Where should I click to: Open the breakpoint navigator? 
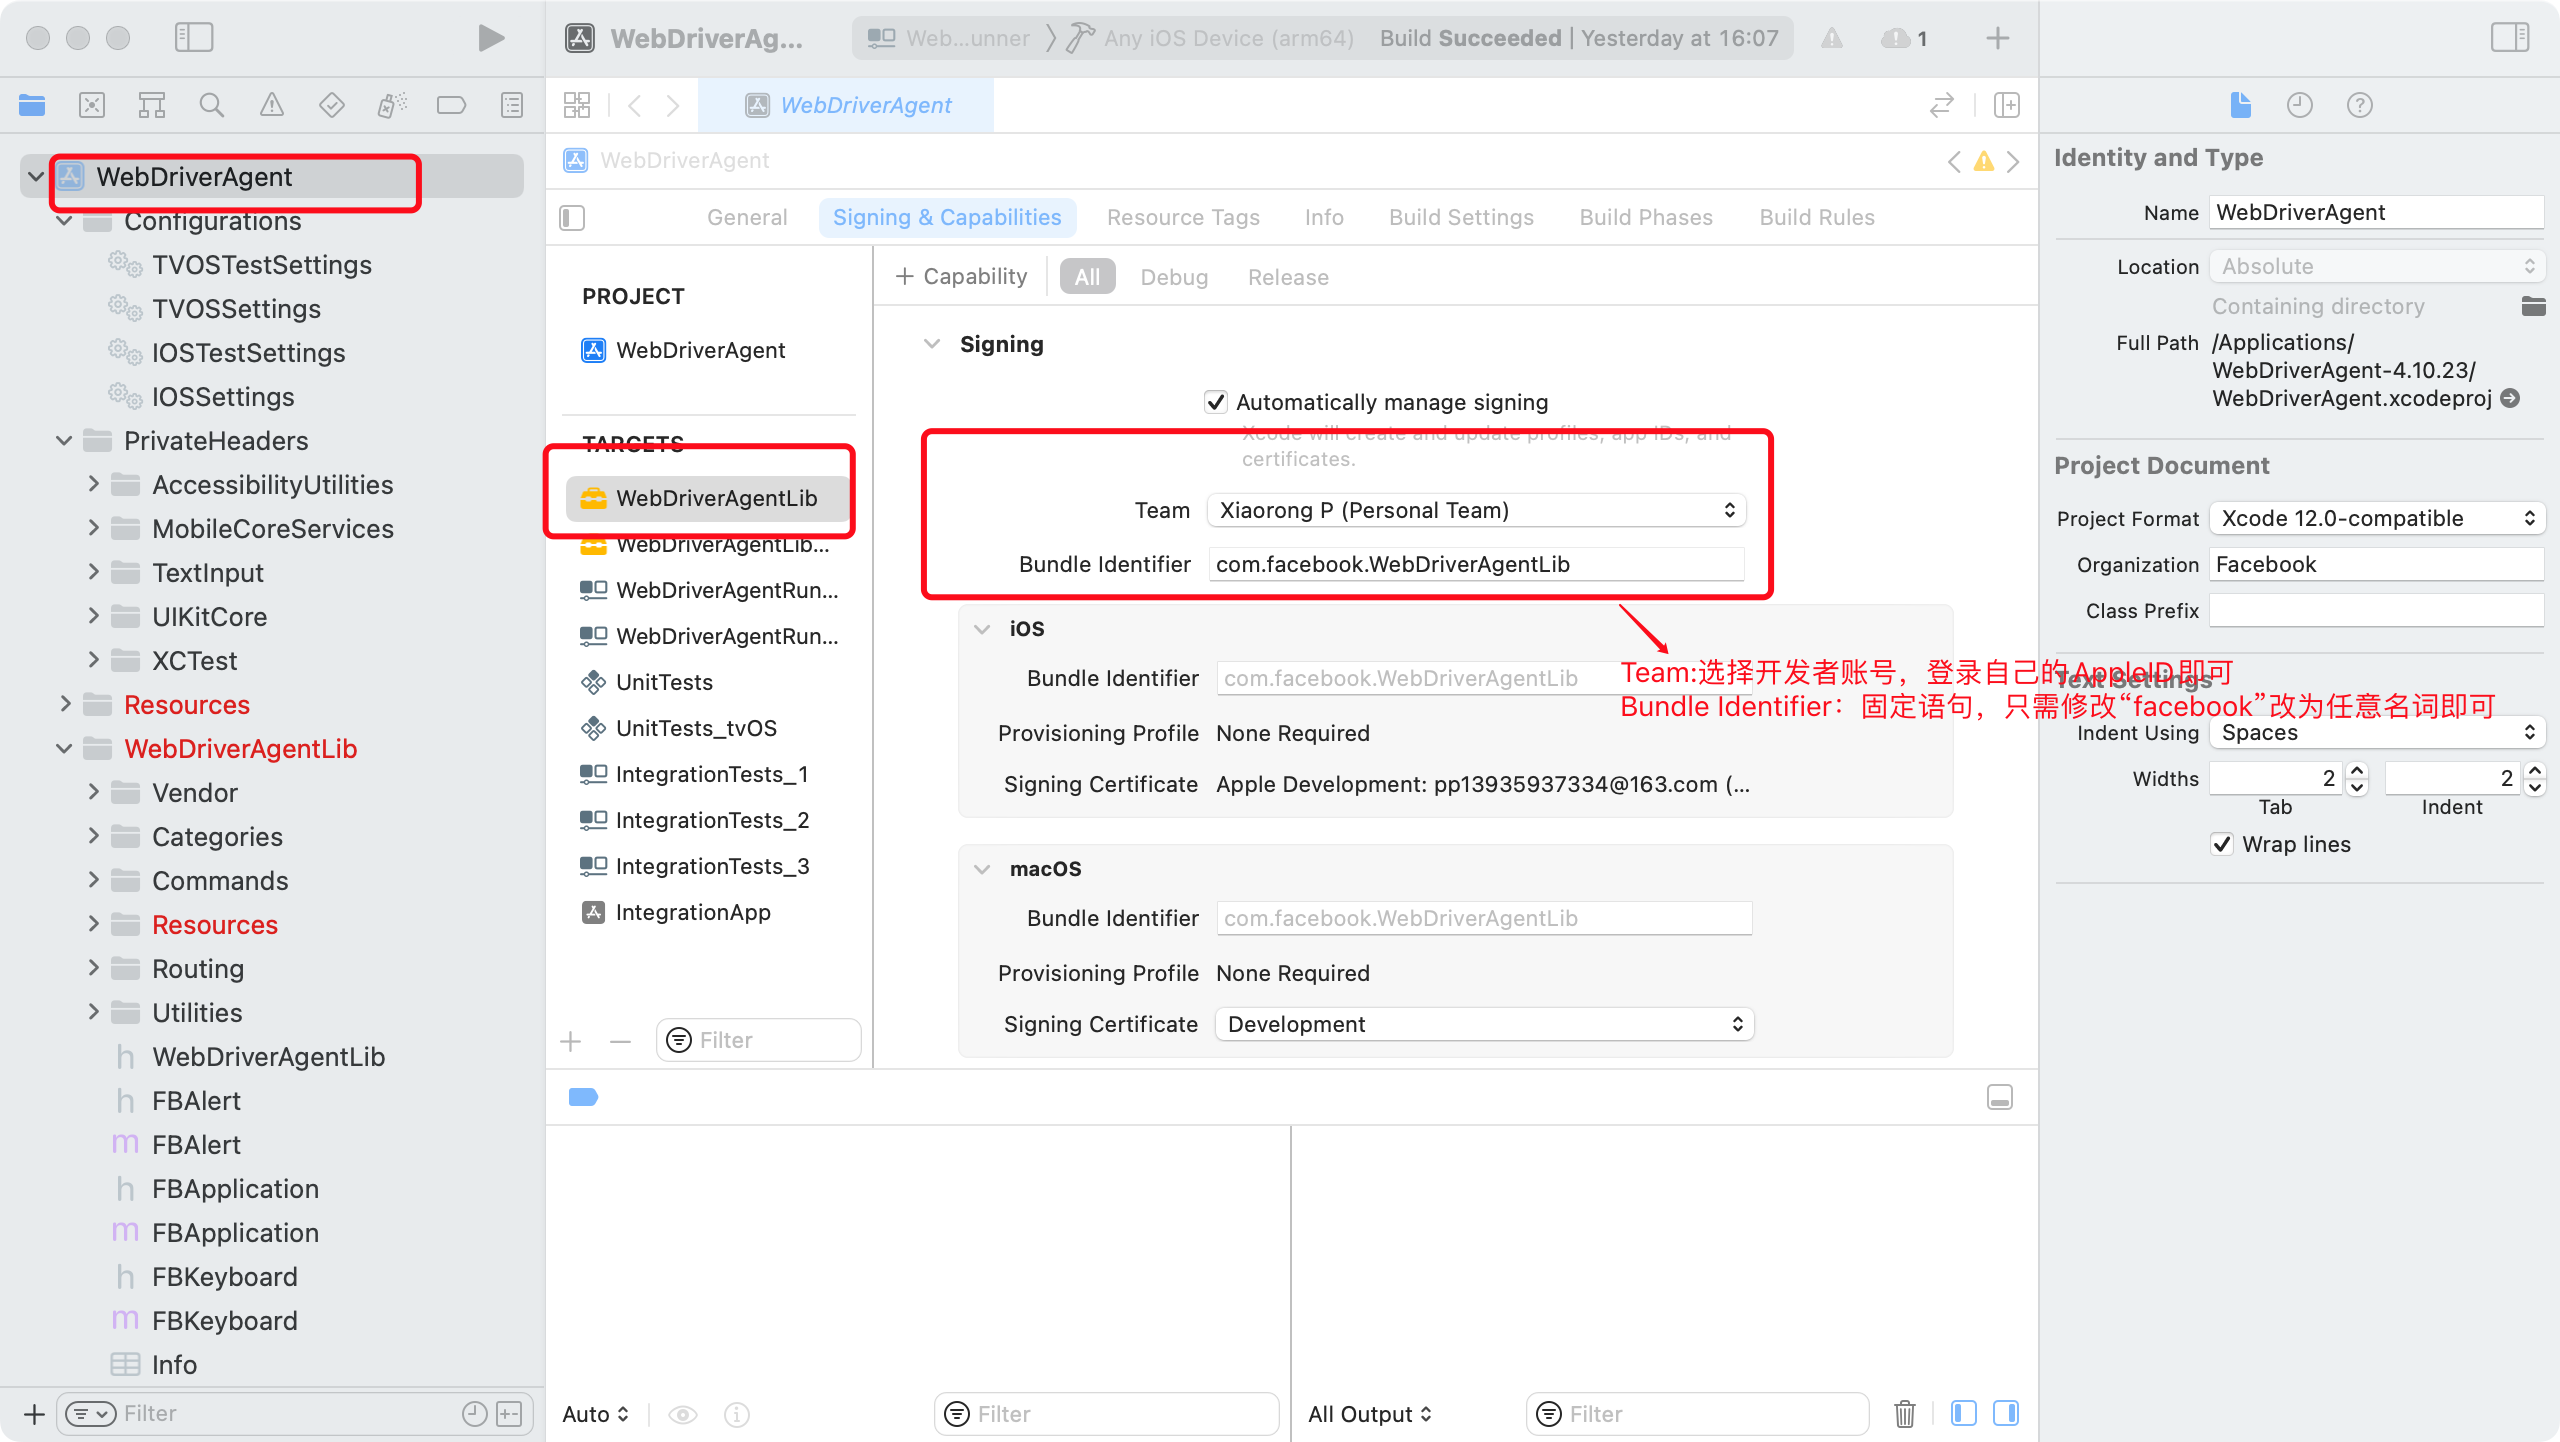[452, 104]
